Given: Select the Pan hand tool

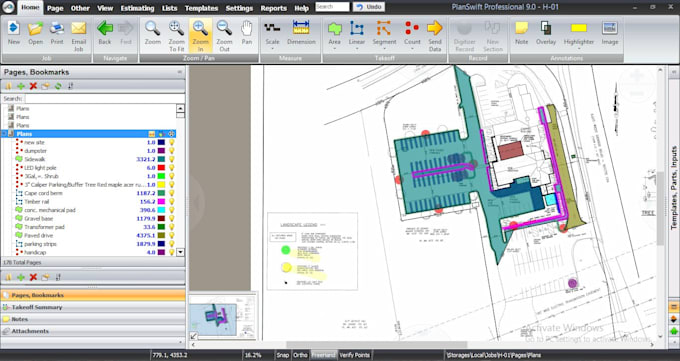Looking at the screenshot, I should pyautogui.click(x=247, y=33).
